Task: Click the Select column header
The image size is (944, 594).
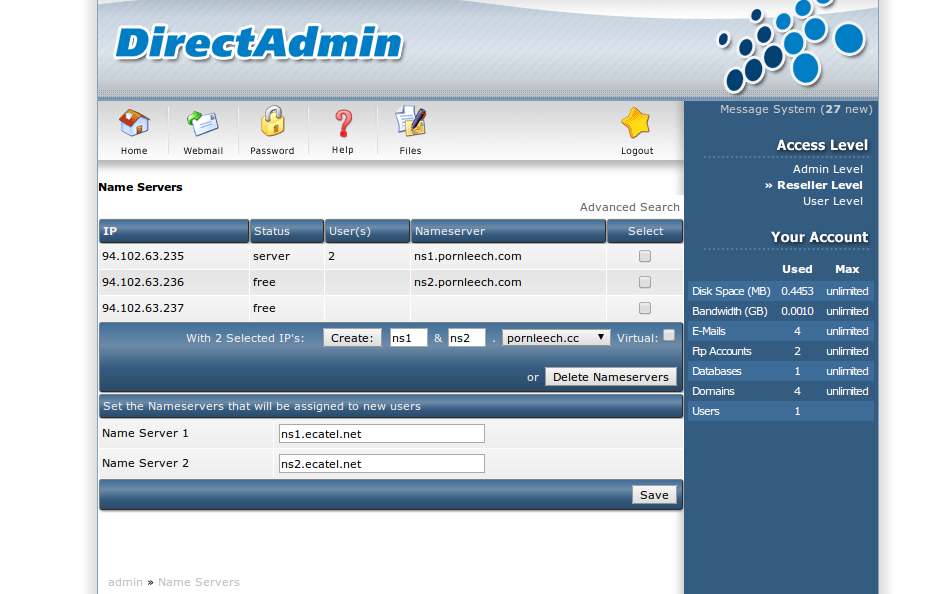Action: [x=645, y=231]
